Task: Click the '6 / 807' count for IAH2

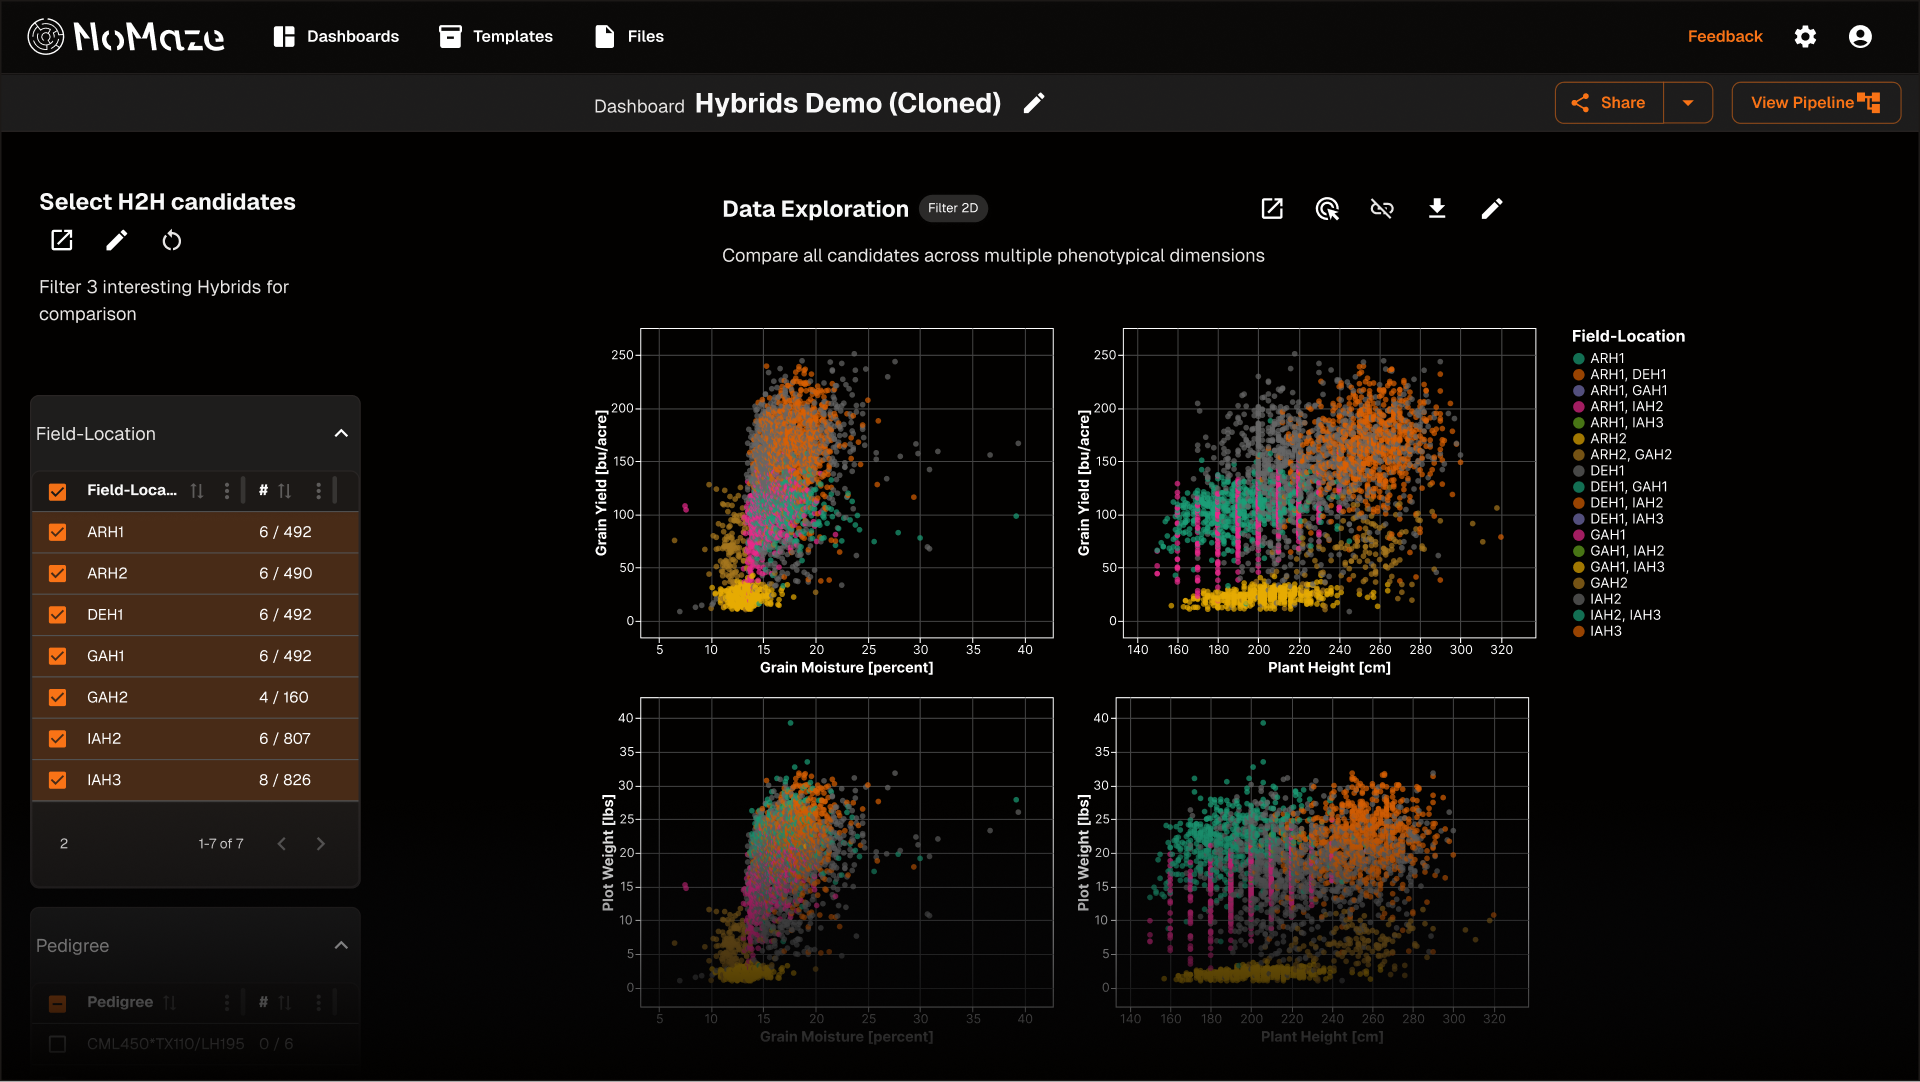Action: pyautogui.click(x=285, y=739)
